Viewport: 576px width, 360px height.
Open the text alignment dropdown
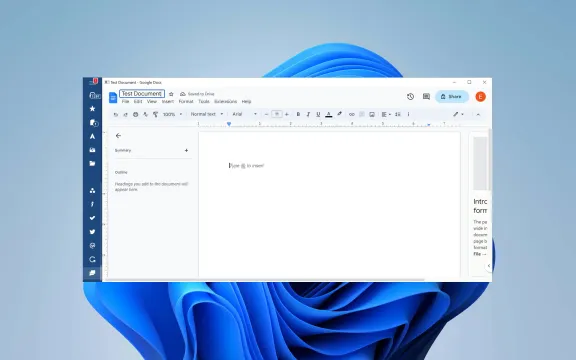click(386, 115)
